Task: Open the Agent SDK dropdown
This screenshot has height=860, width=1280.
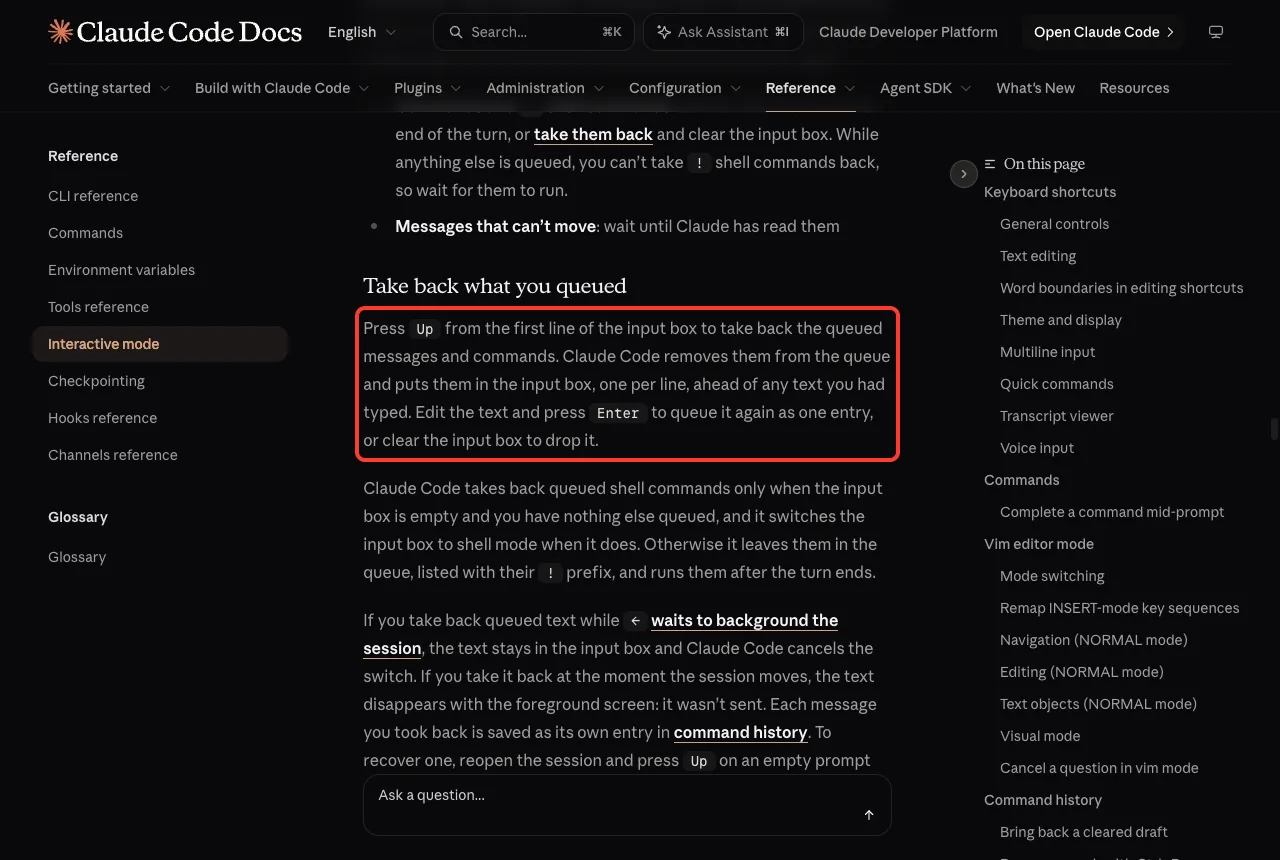Action: [926, 88]
